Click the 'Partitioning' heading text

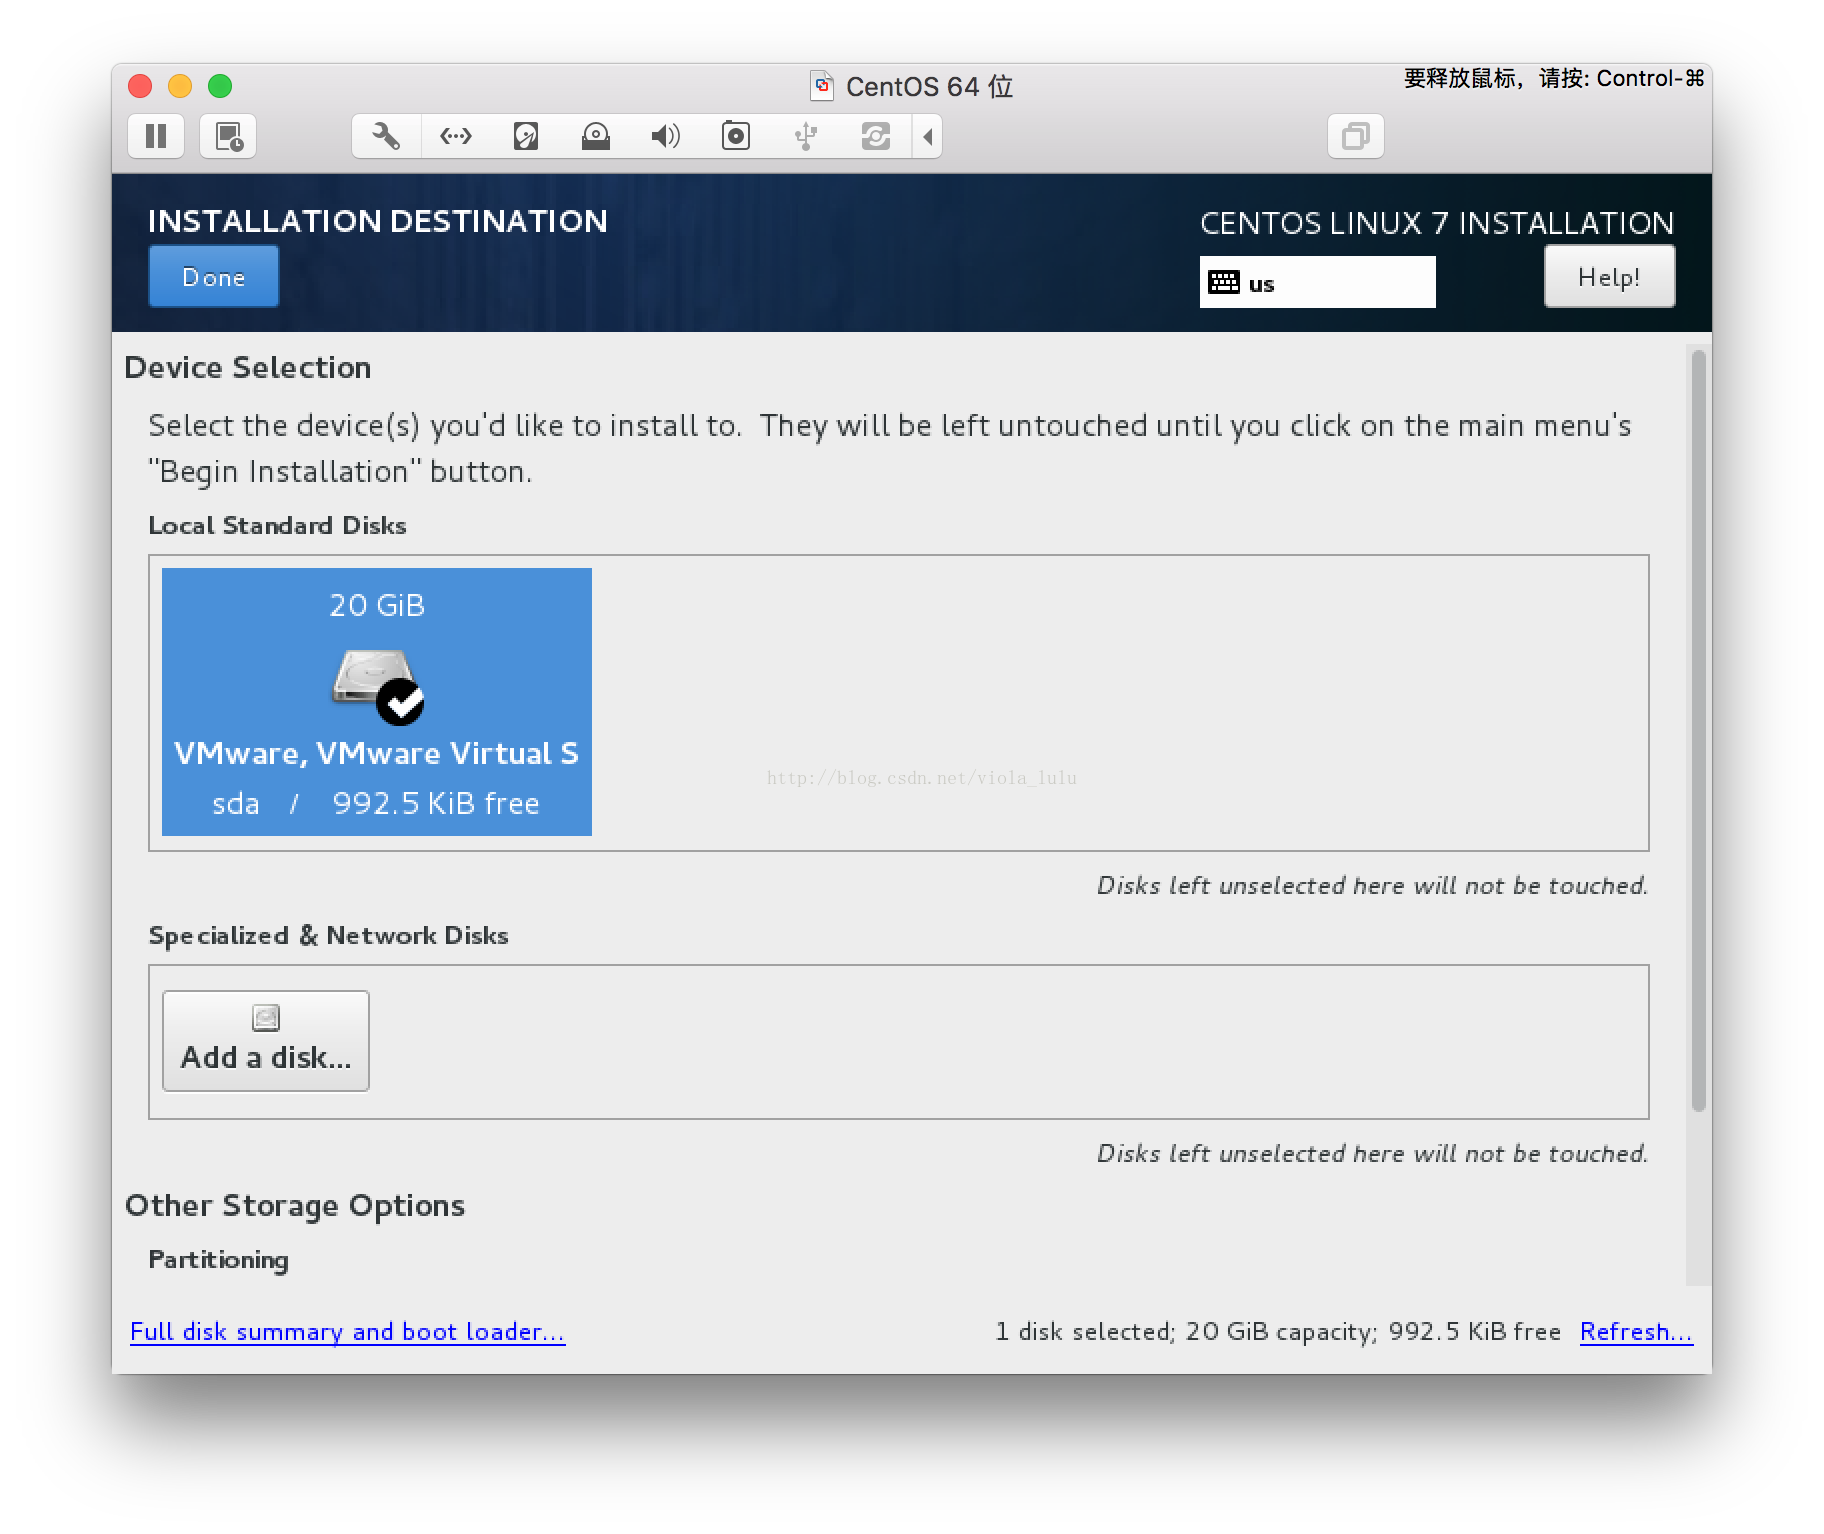(218, 1260)
